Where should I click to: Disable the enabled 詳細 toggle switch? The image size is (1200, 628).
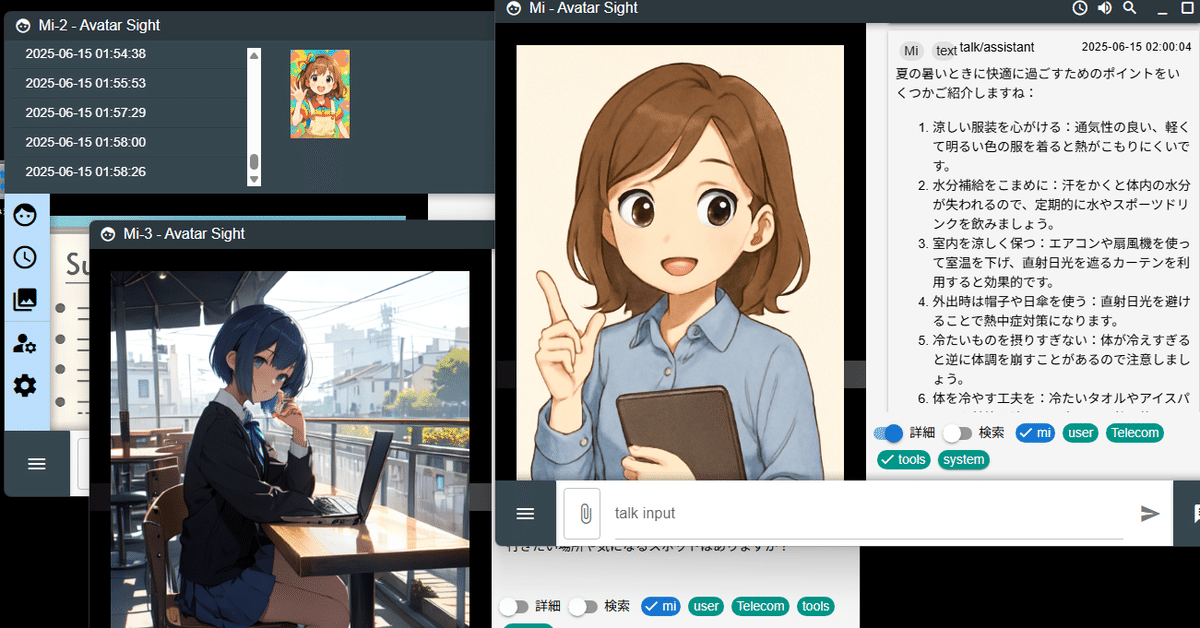pyautogui.click(x=888, y=433)
